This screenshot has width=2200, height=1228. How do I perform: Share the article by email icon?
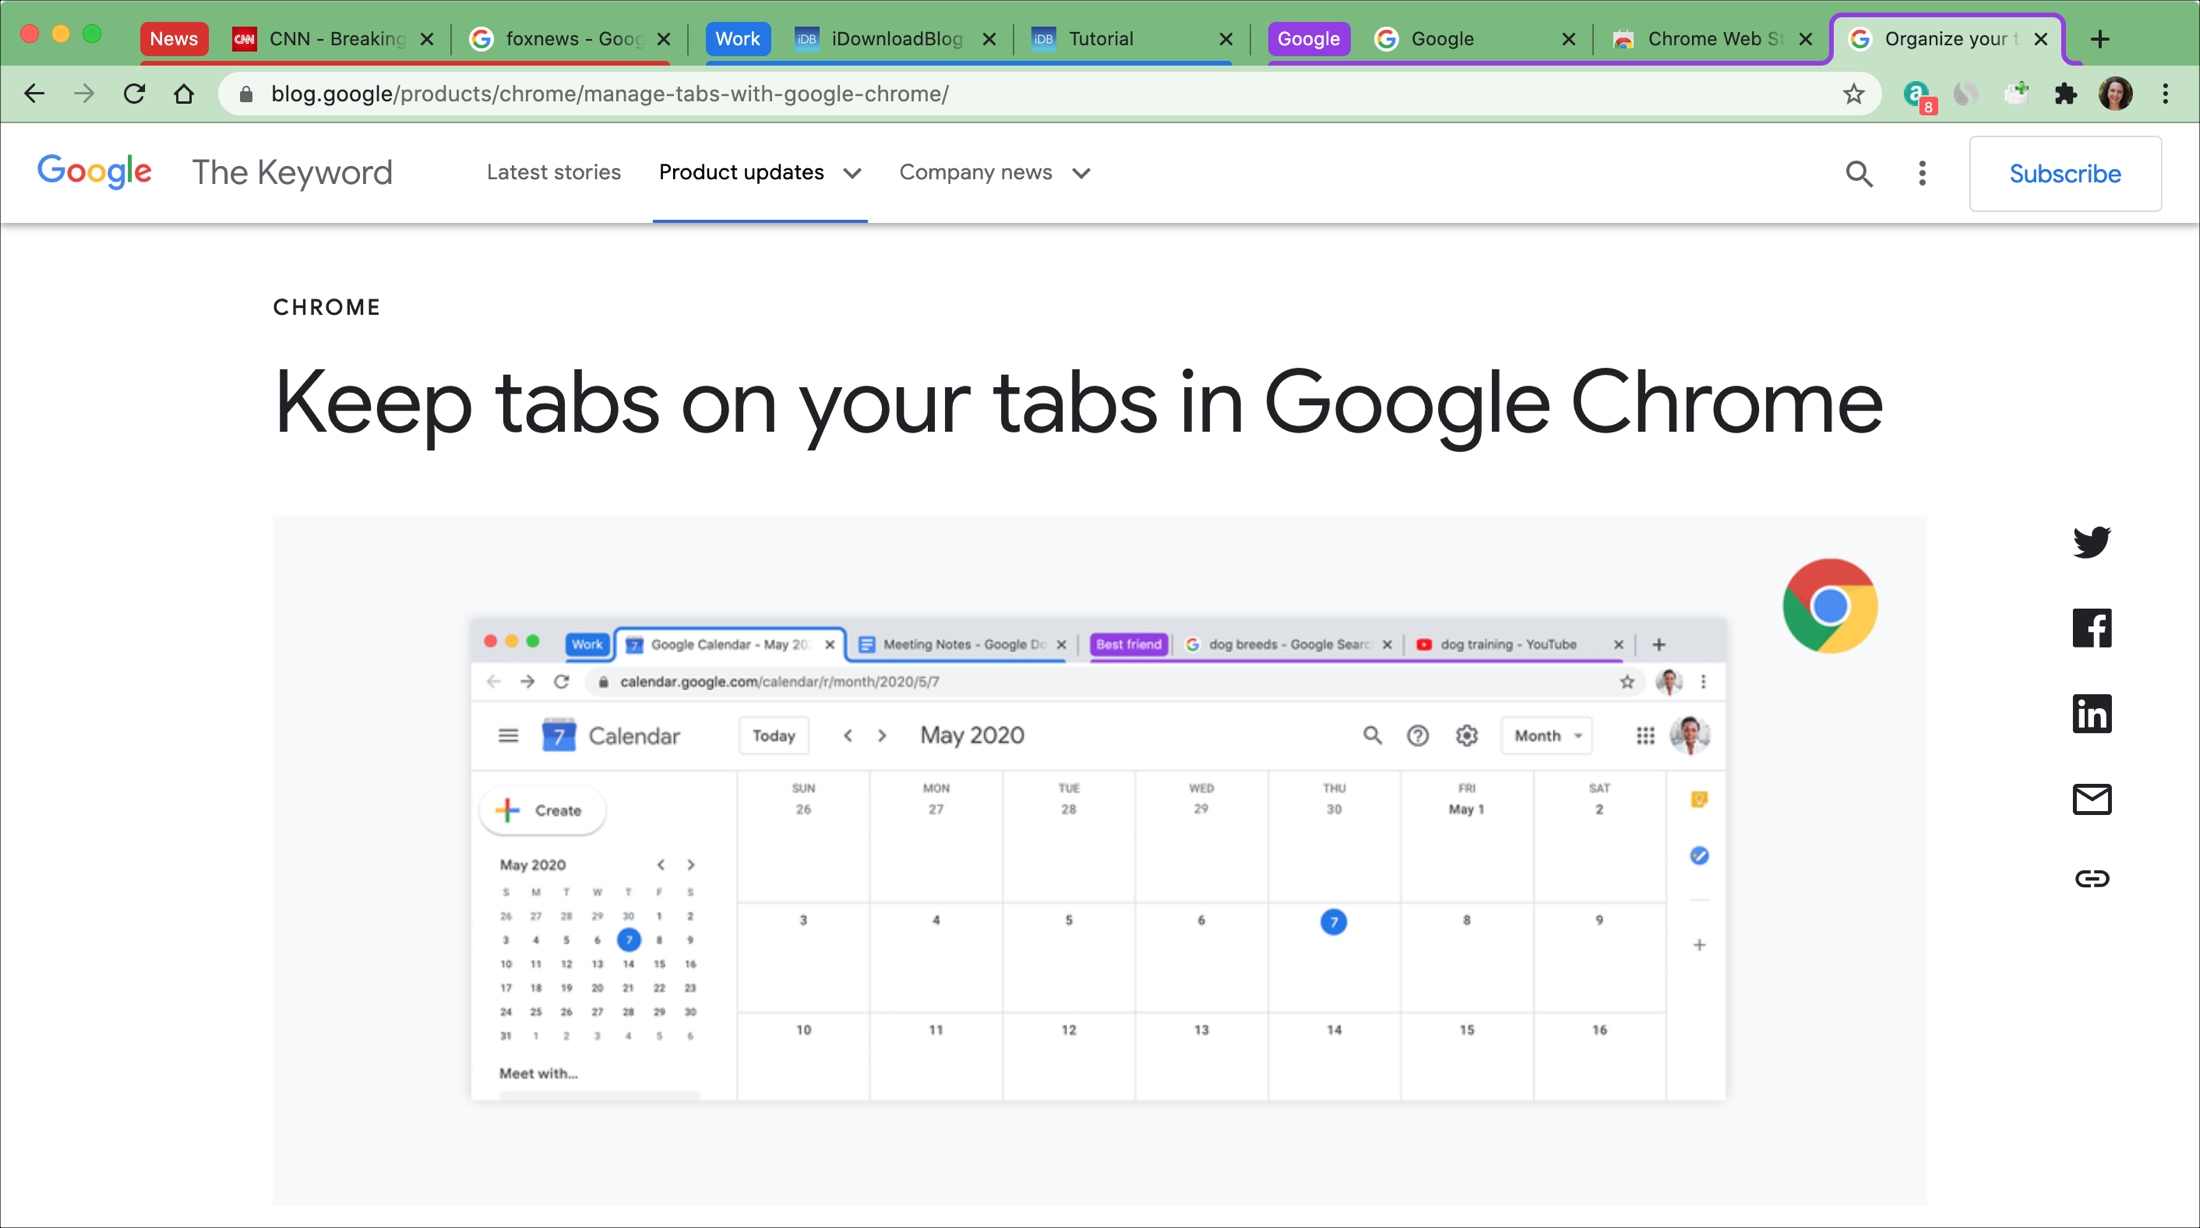click(2092, 799)
